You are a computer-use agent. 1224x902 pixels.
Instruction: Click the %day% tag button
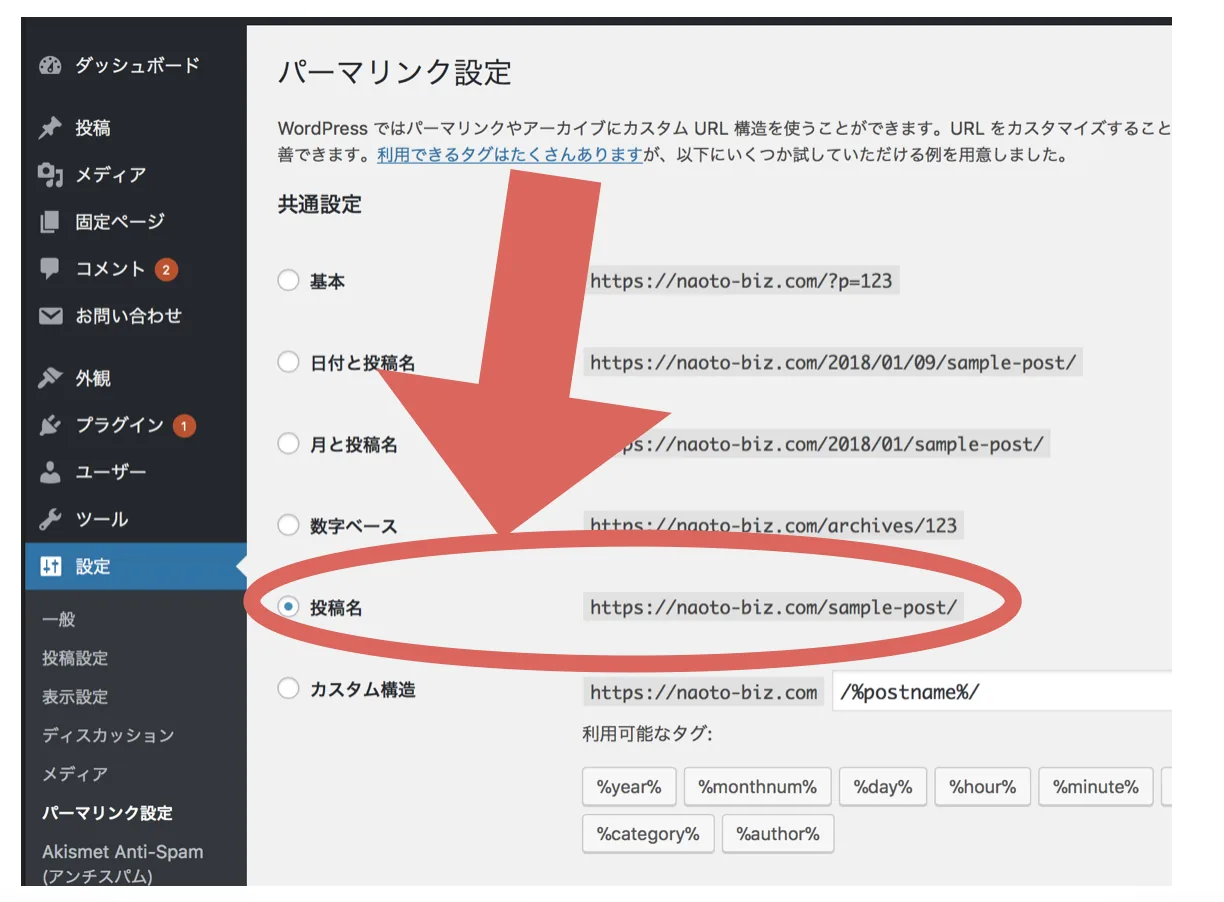click(883, 787)
